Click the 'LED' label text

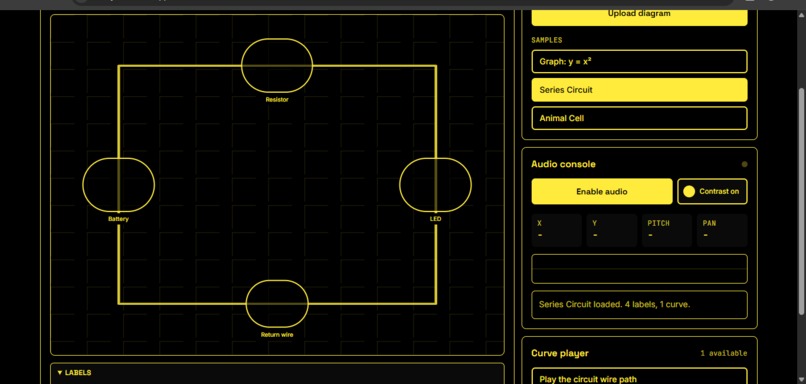point(435,219)
